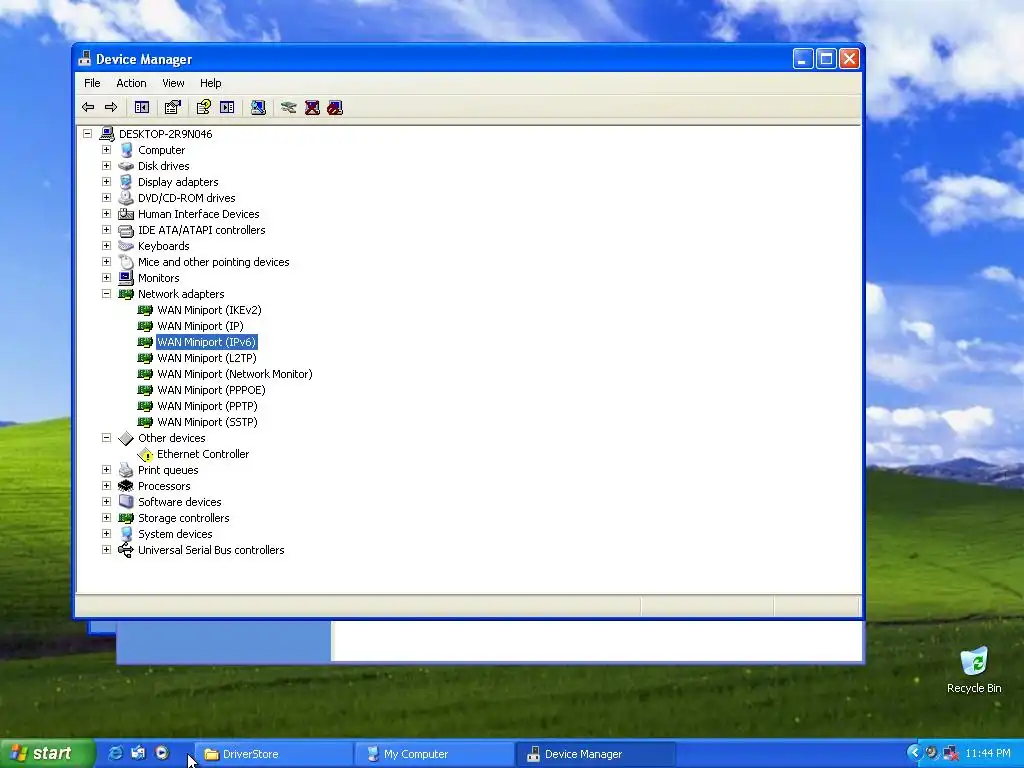
Task: Expand Mice and other pointing devices
Action: click(x=106, y=262)
